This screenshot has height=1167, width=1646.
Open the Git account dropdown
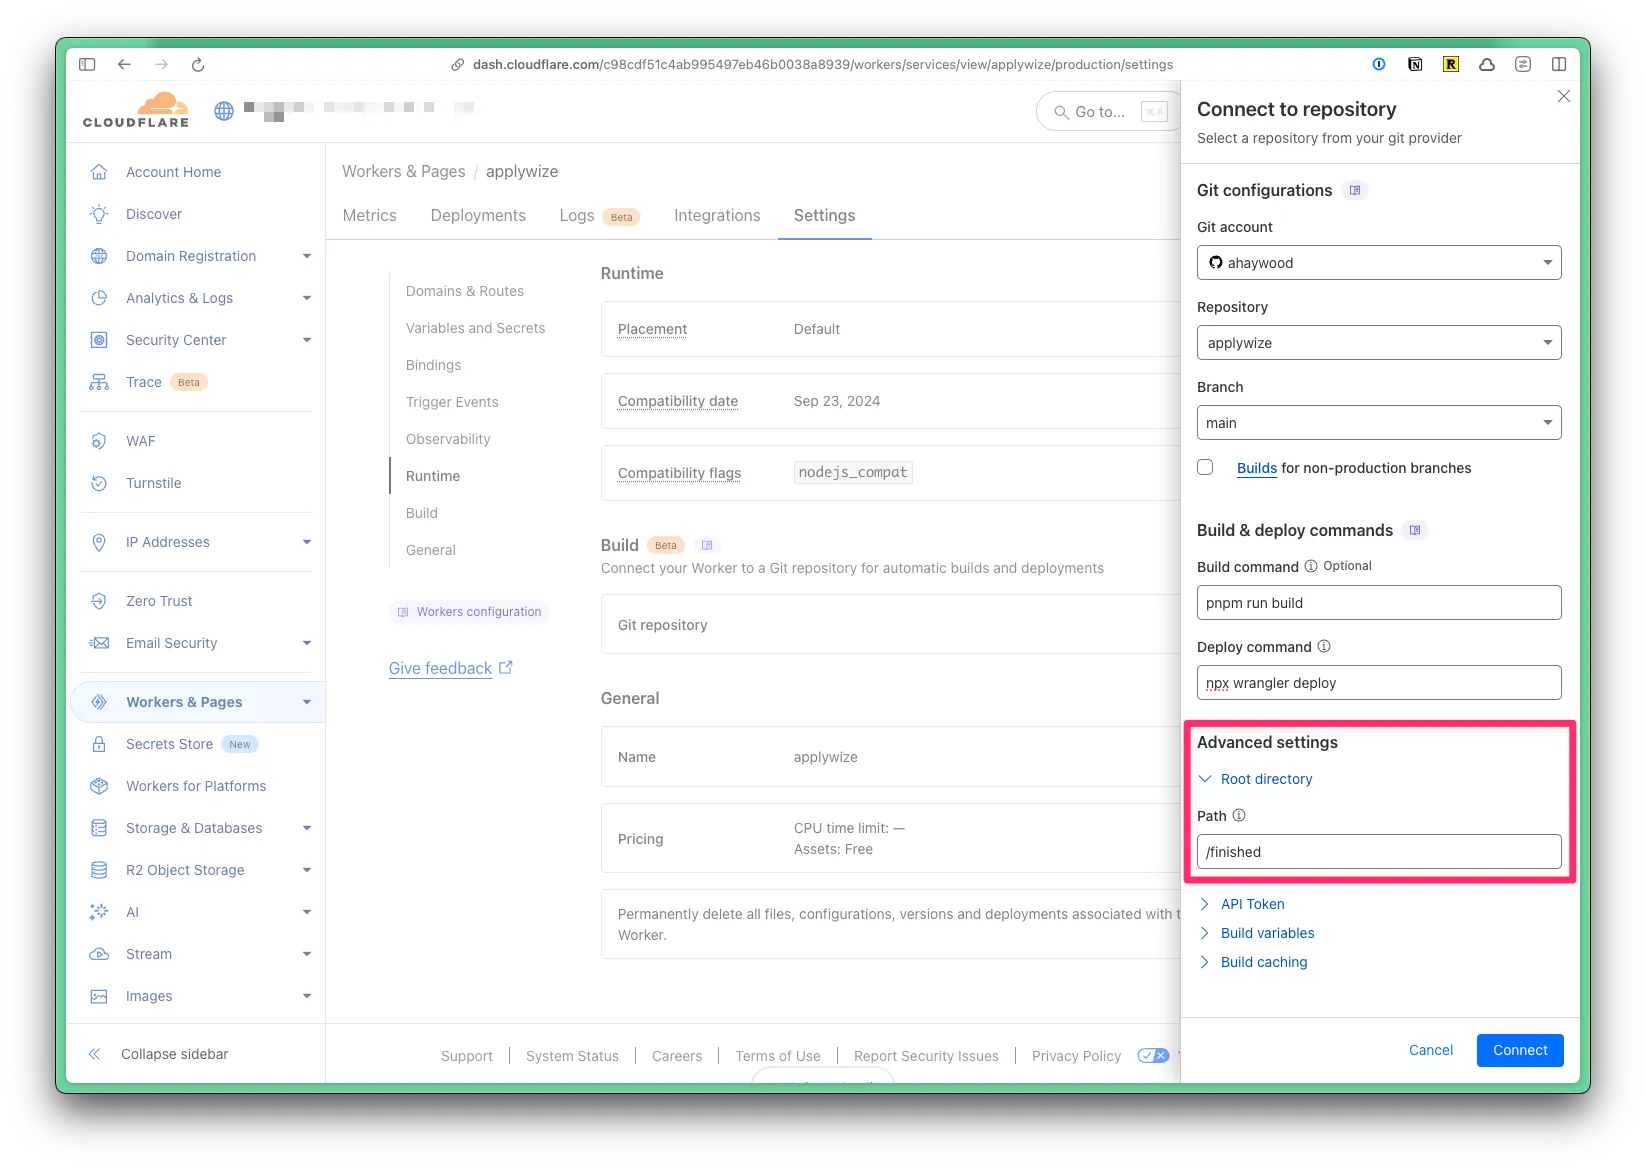1378,263
